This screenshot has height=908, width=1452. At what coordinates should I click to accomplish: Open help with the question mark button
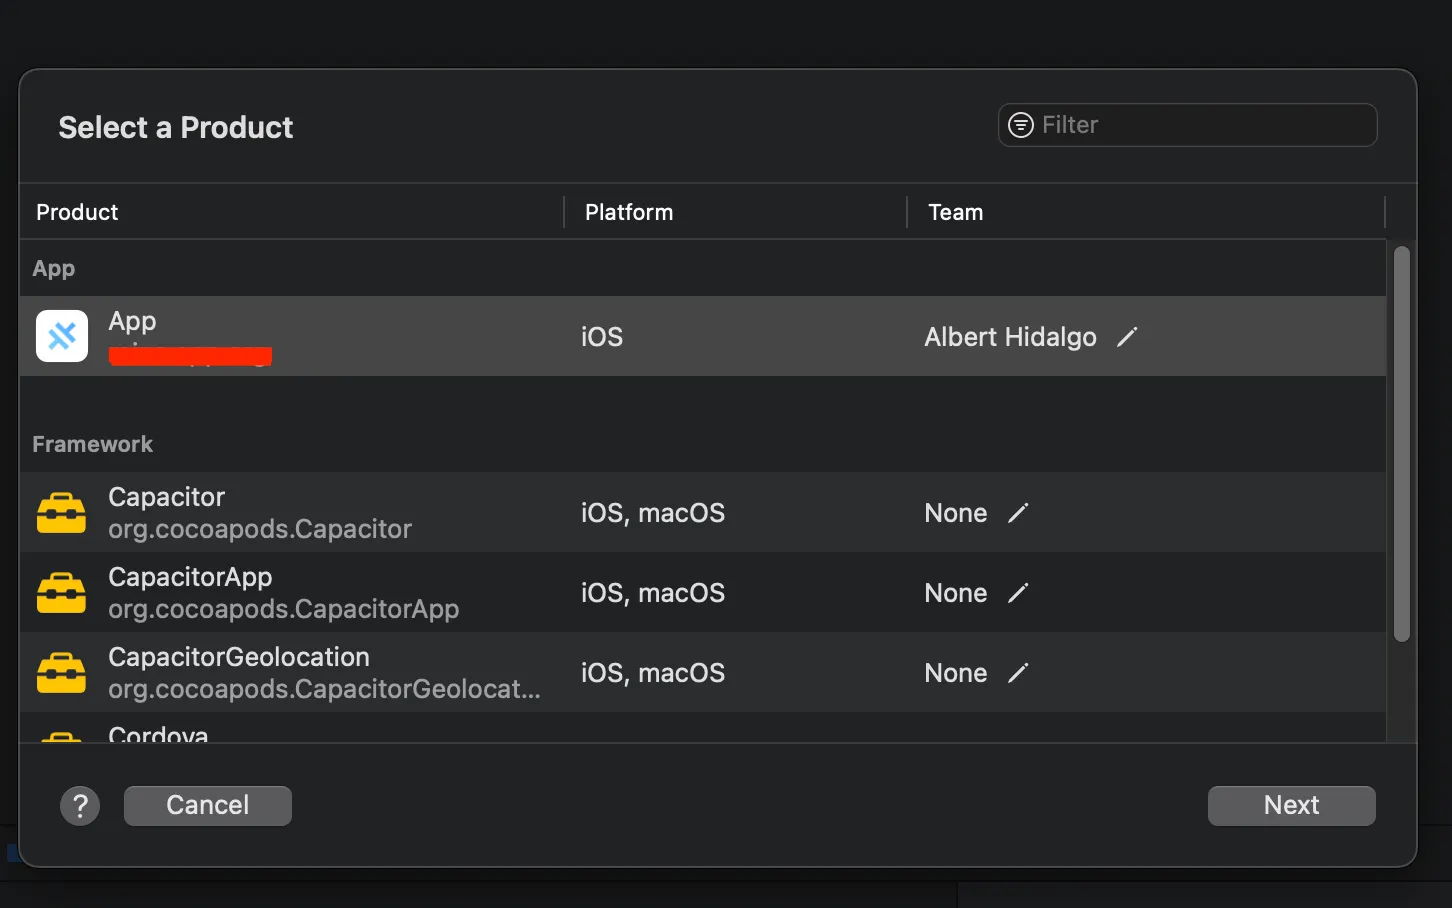(x=80, y=805)
